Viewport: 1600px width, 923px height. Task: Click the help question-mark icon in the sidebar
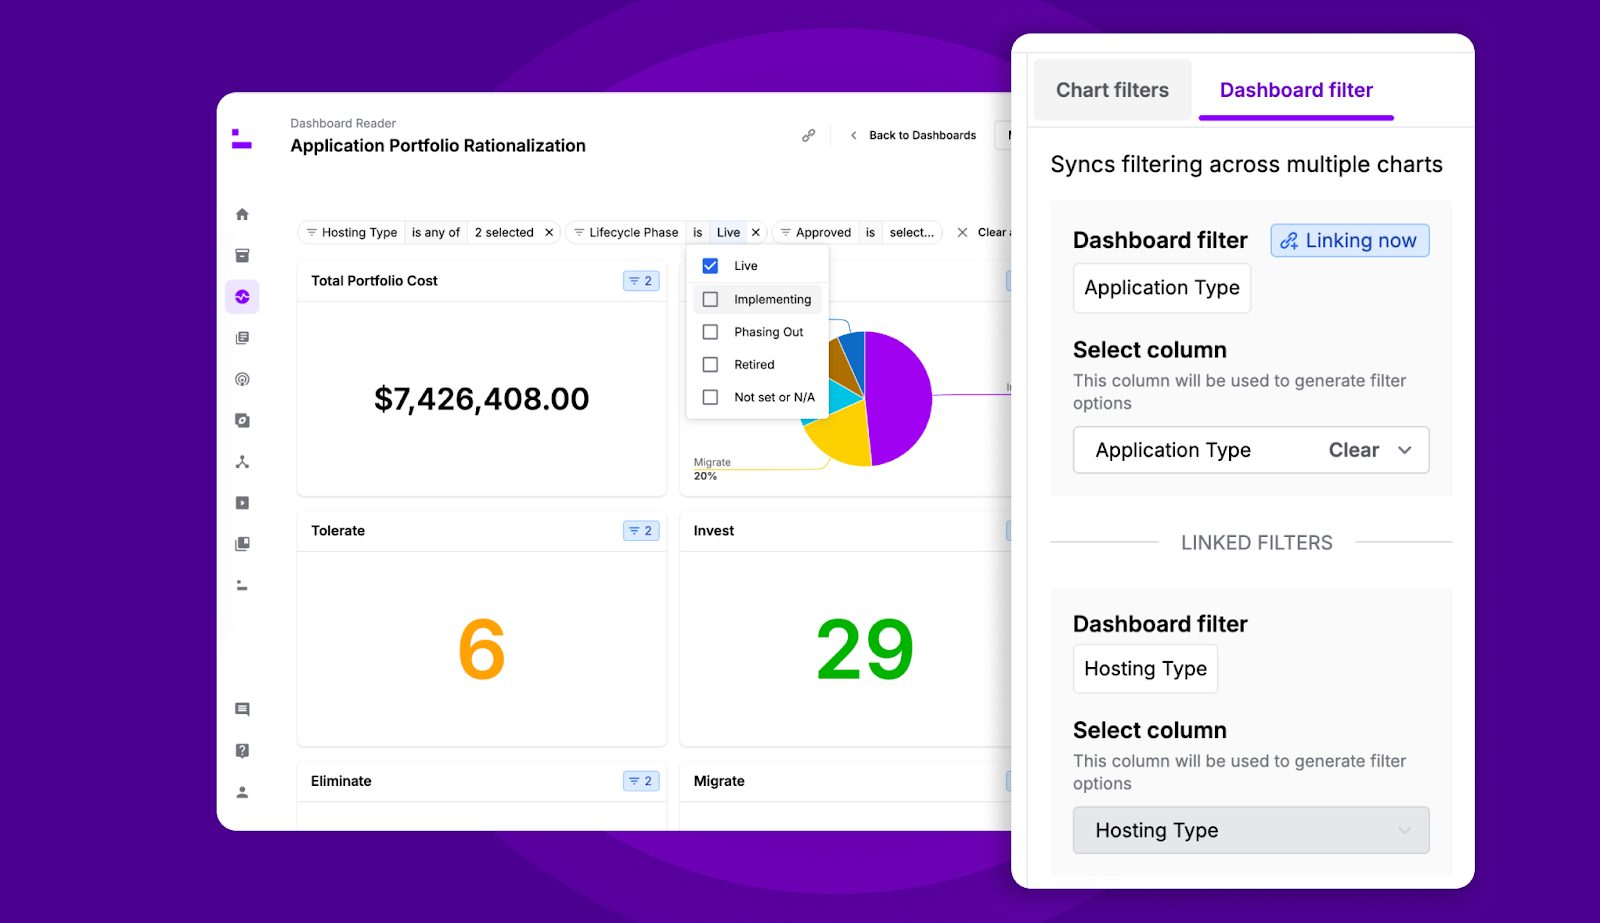click(241, 750)
